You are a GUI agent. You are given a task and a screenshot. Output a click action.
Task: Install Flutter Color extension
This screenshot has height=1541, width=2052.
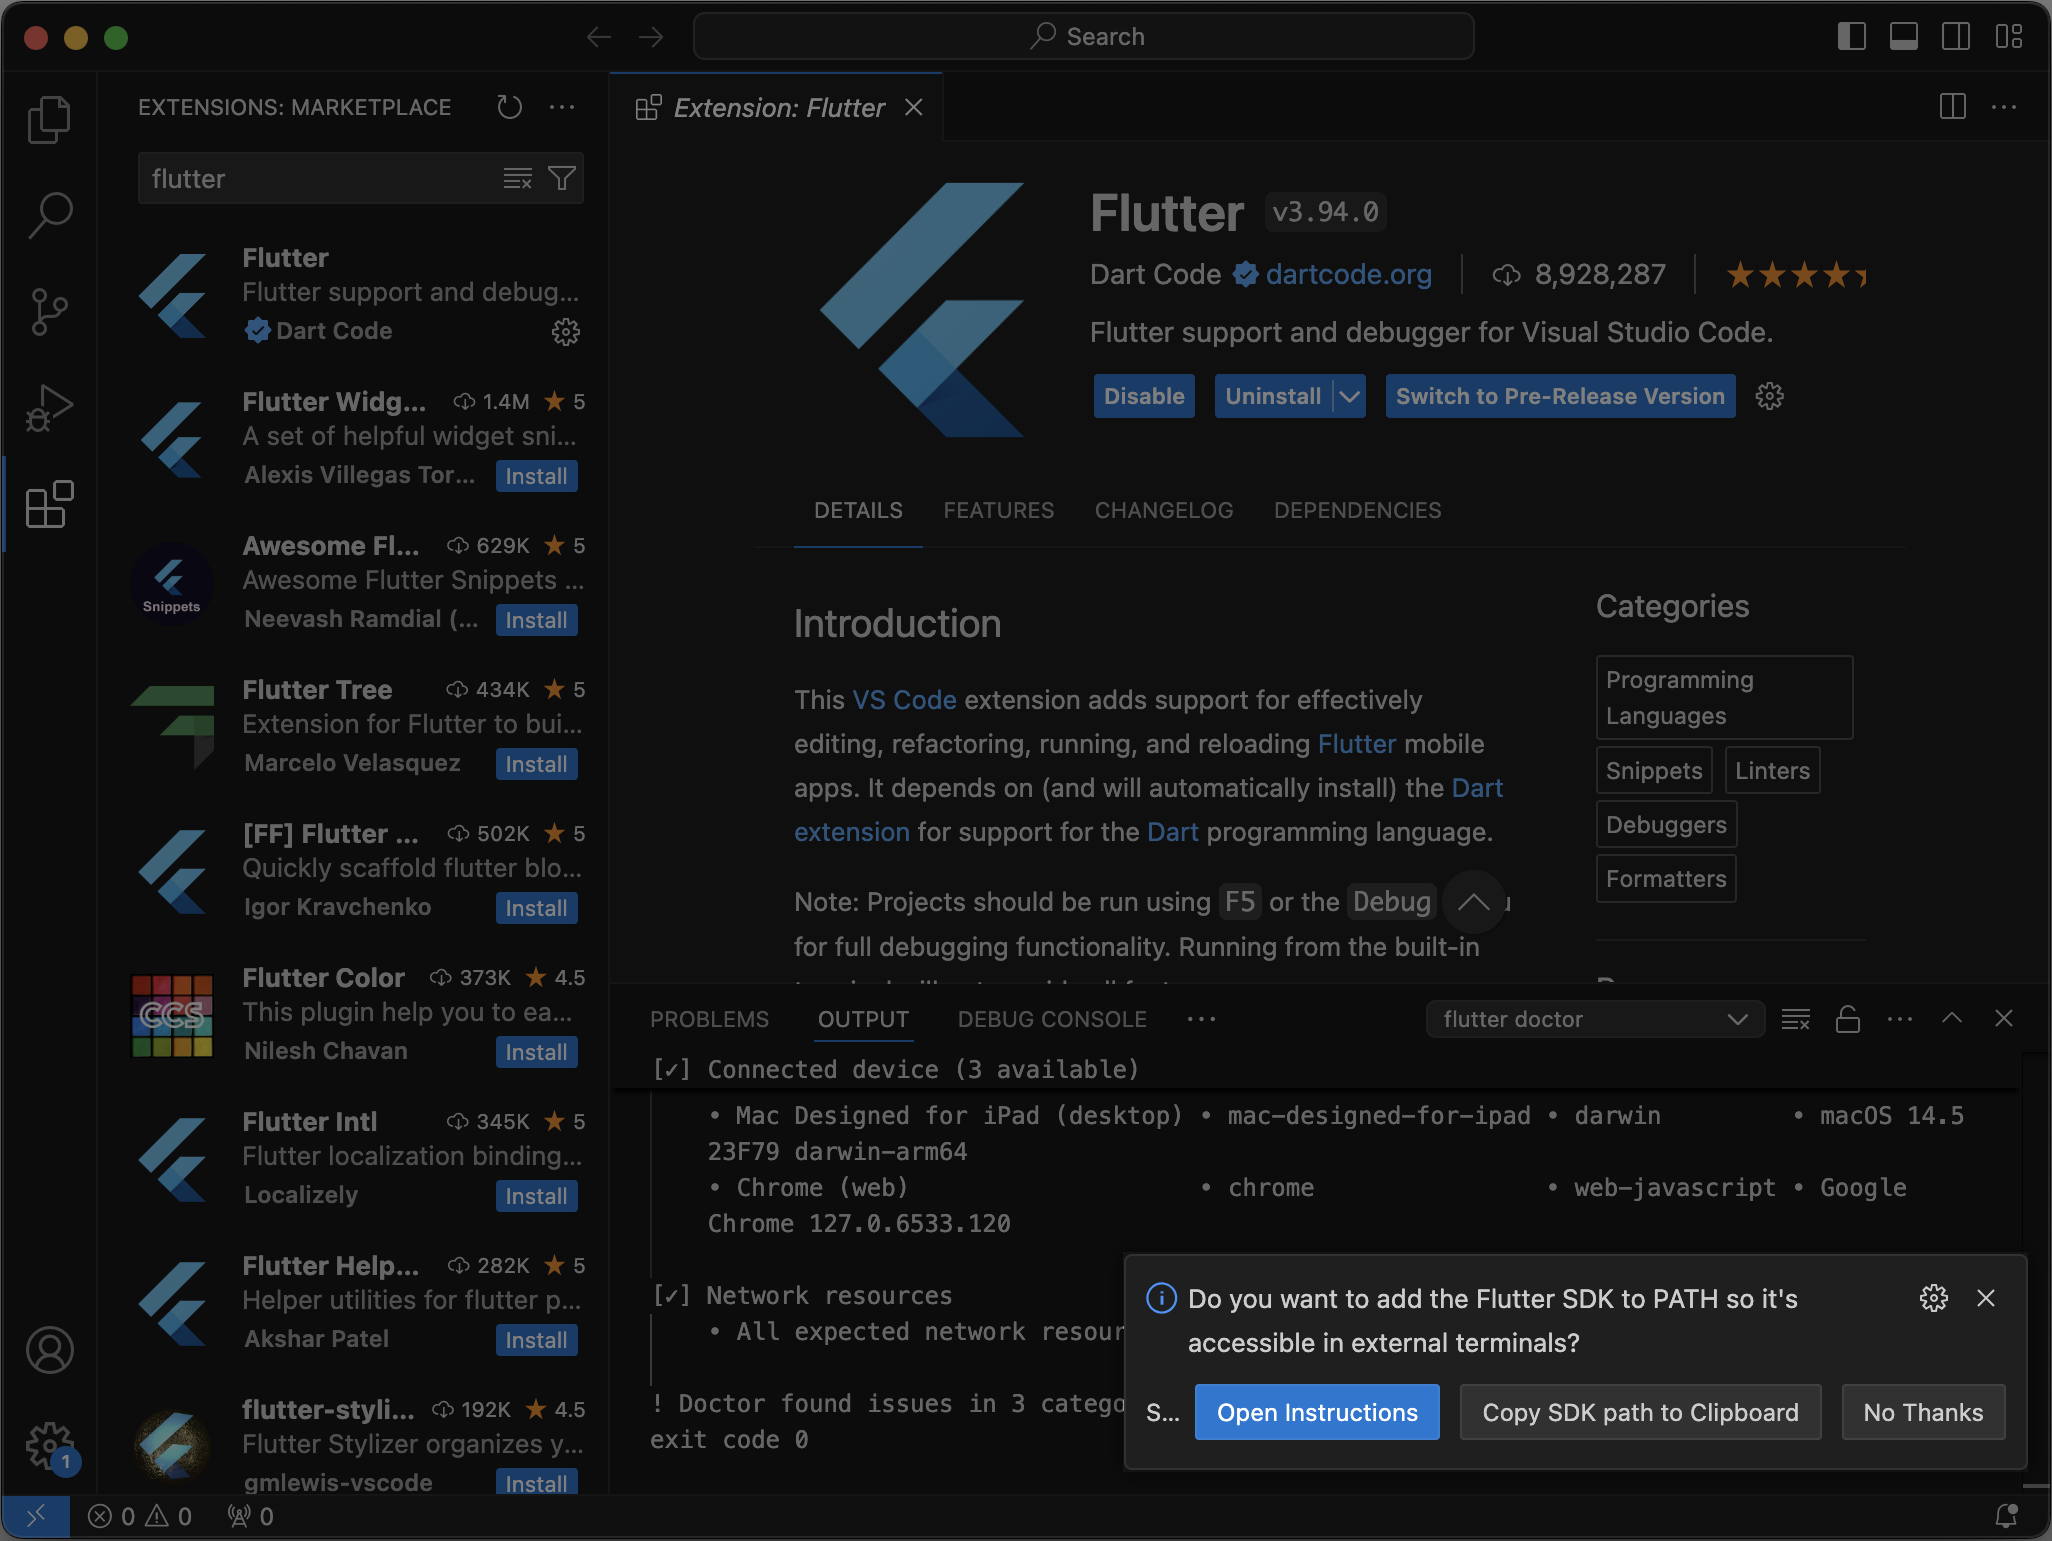[x=536, y=1052]
